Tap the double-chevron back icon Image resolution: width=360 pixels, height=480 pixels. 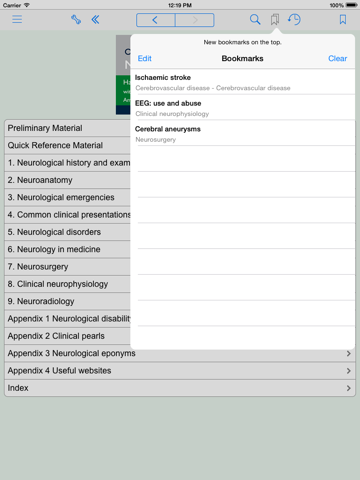click(x=95, y=20)
